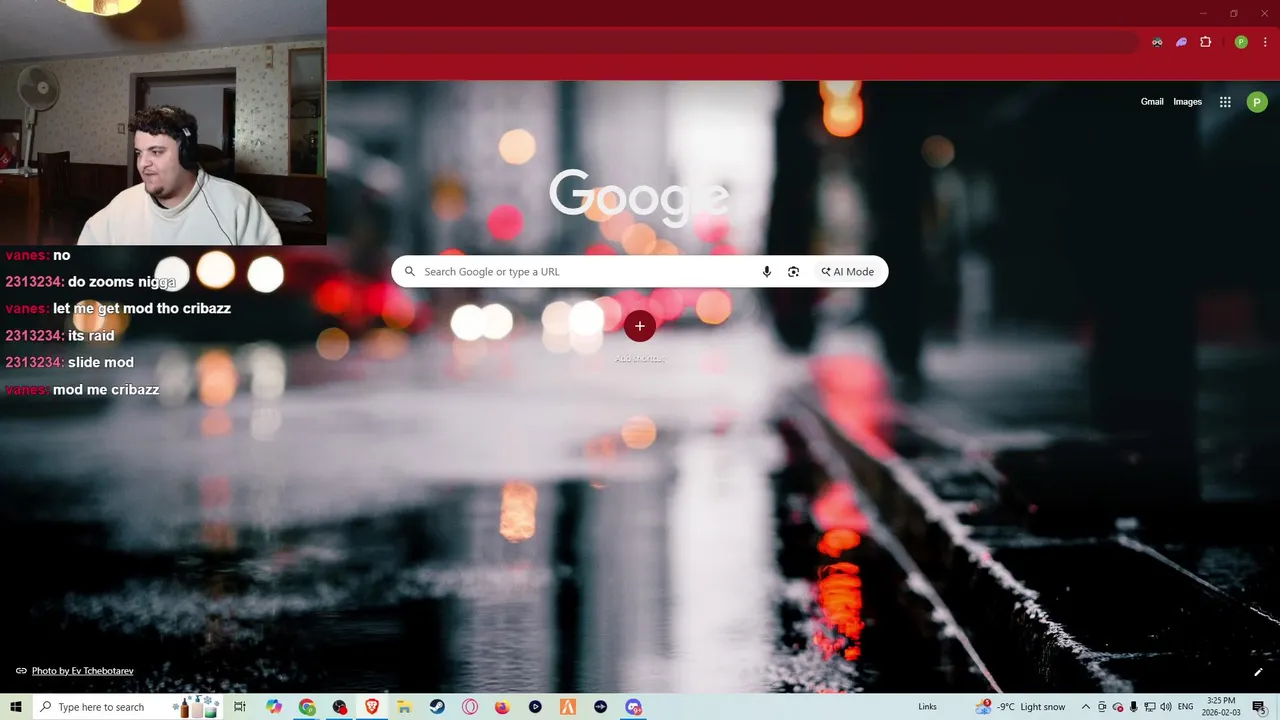Click the chat message "its raid"
Viewport: 1280px width, 720px height.
click(x=91, y=335)
